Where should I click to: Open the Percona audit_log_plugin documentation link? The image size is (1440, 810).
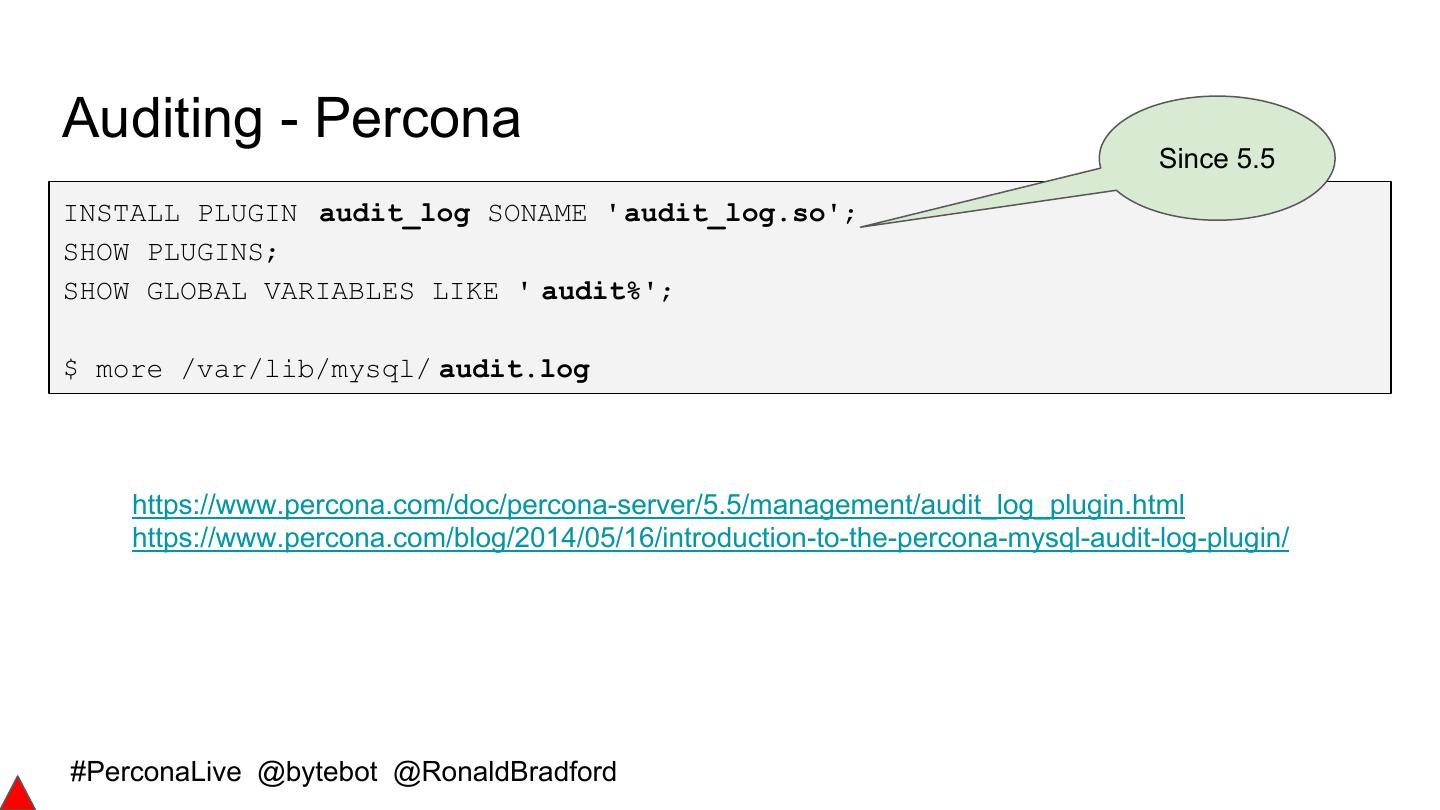pos(658,504)
